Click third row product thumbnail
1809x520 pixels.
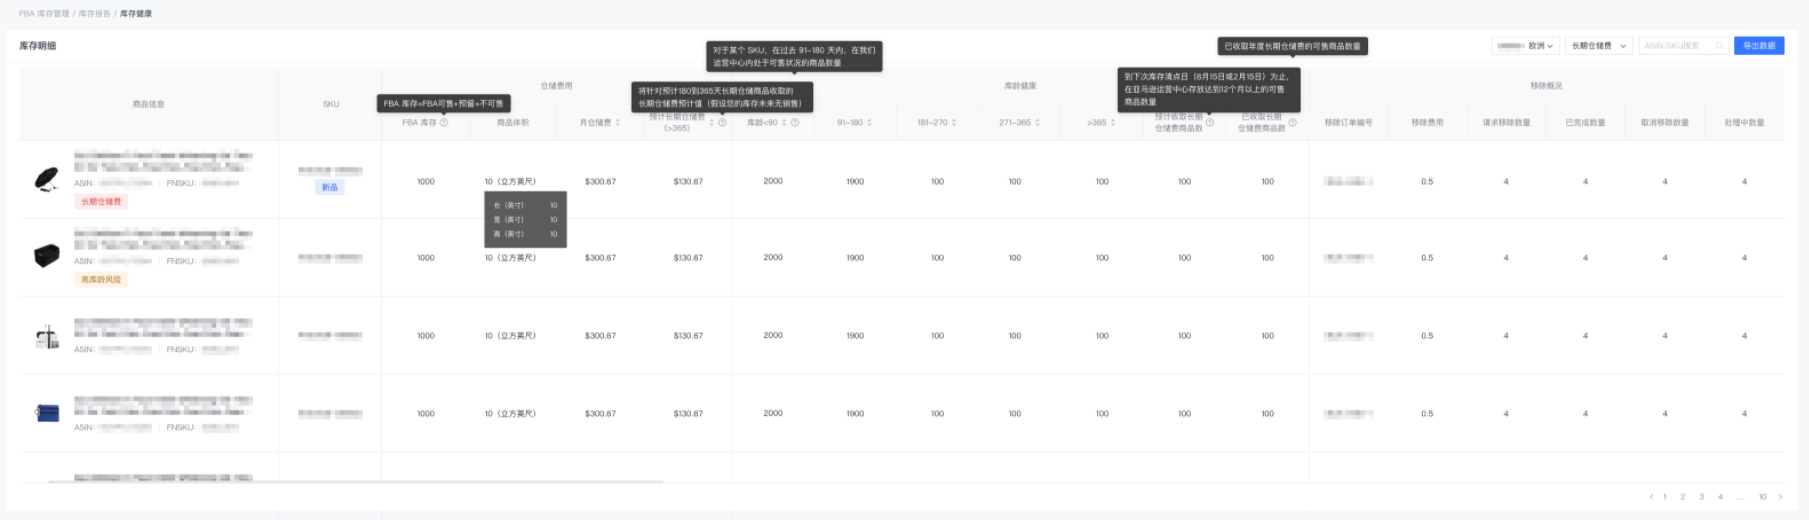click(46, 336)
